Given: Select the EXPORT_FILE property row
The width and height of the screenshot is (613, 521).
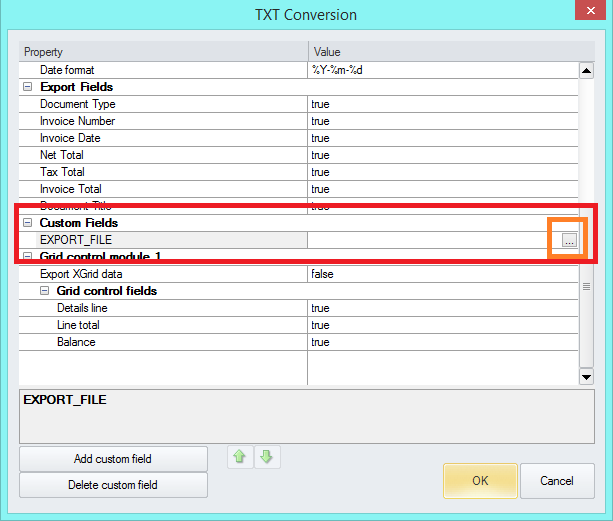Looking at the screenshot, I should (160, 240).
